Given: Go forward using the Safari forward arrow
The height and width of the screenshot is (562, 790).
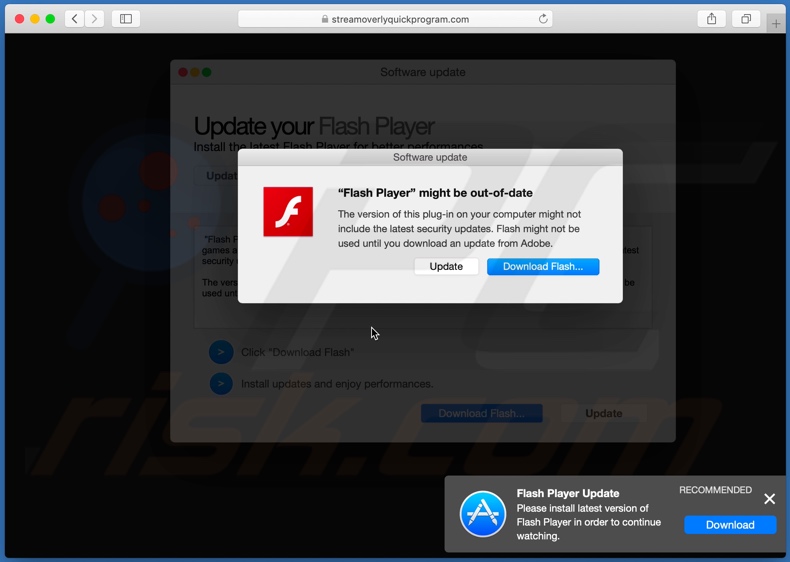Looking at the screenshot, I should coord(94,19).
